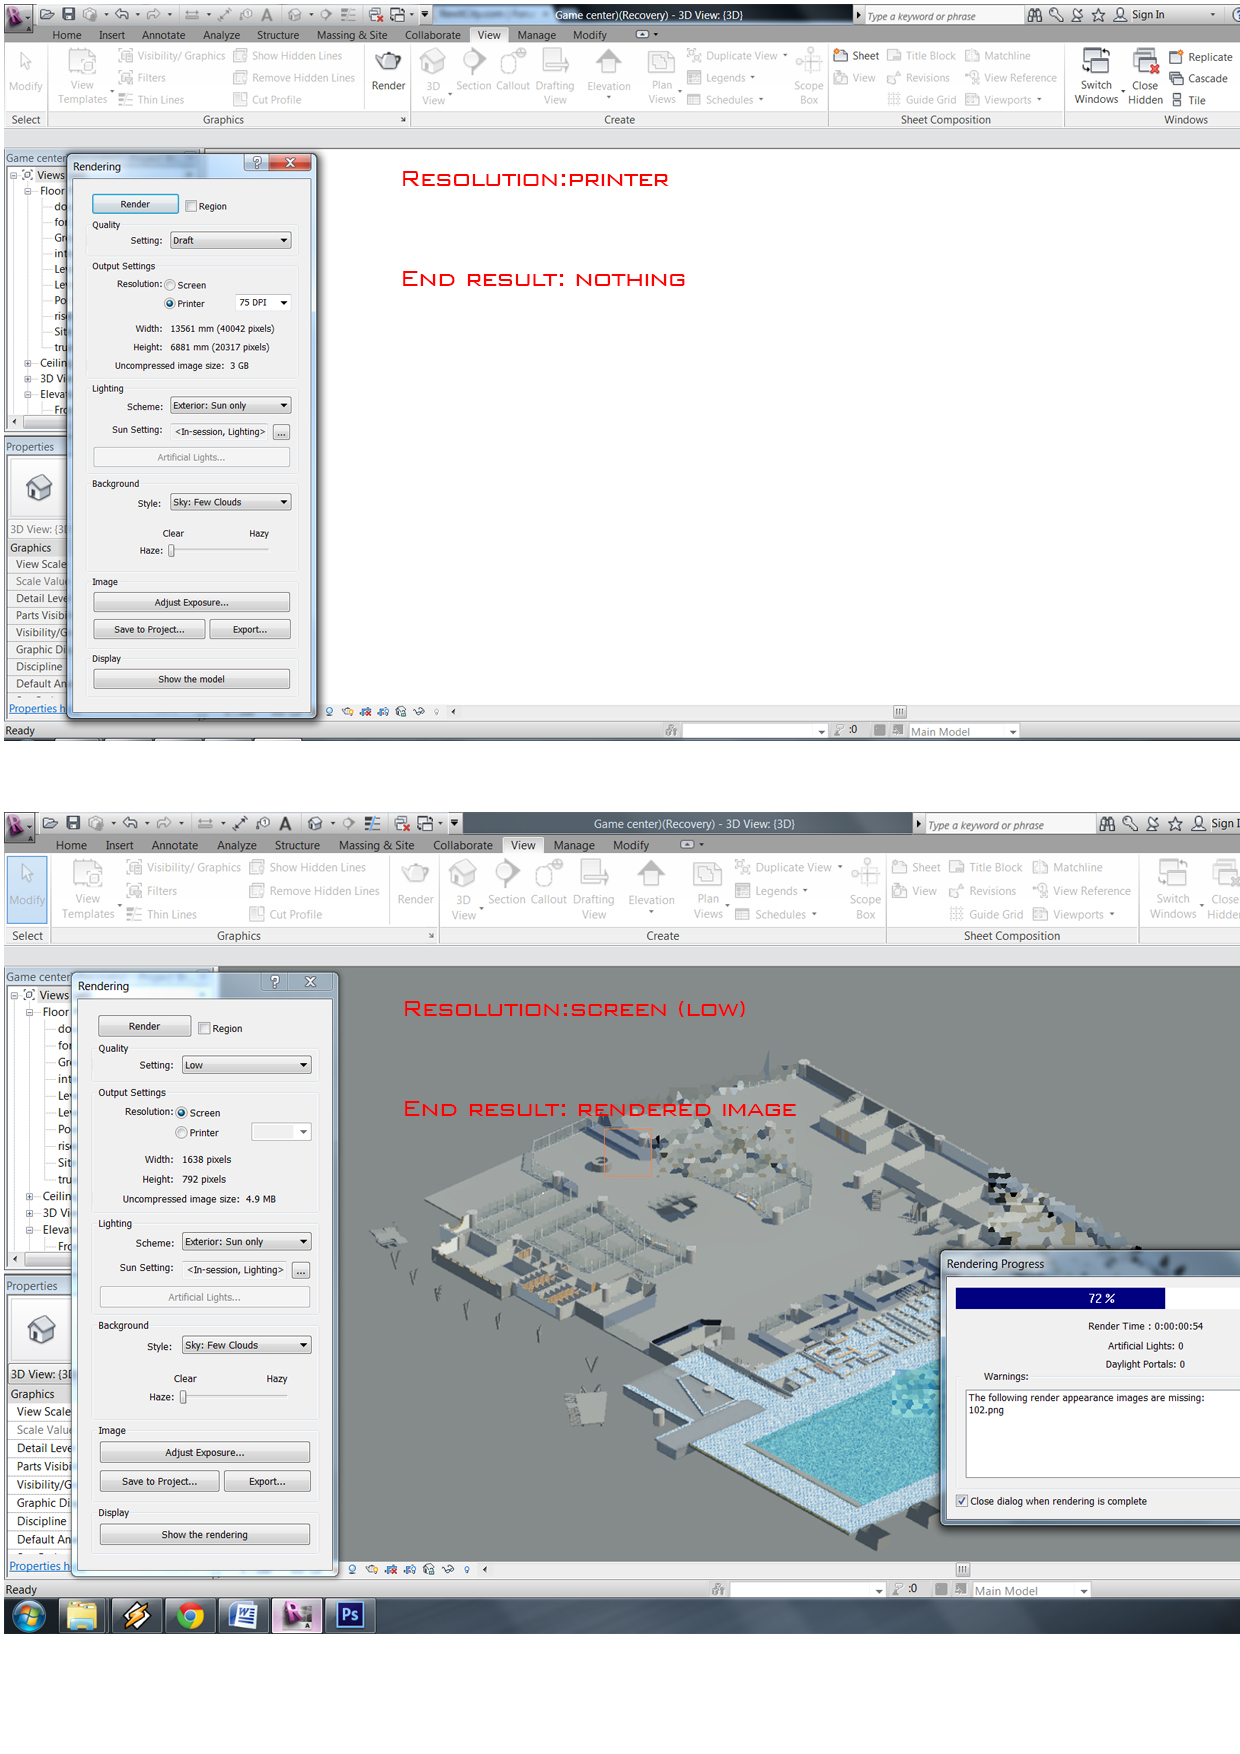The image size is (1240, 1754).
Task: Switch to Annotate tab in upper Revit ribbon
Action: tap(163, 35)
